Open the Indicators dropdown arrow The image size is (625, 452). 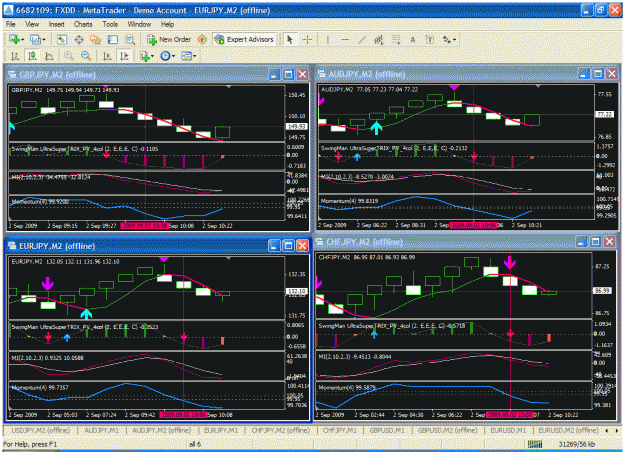coord(153,56)
